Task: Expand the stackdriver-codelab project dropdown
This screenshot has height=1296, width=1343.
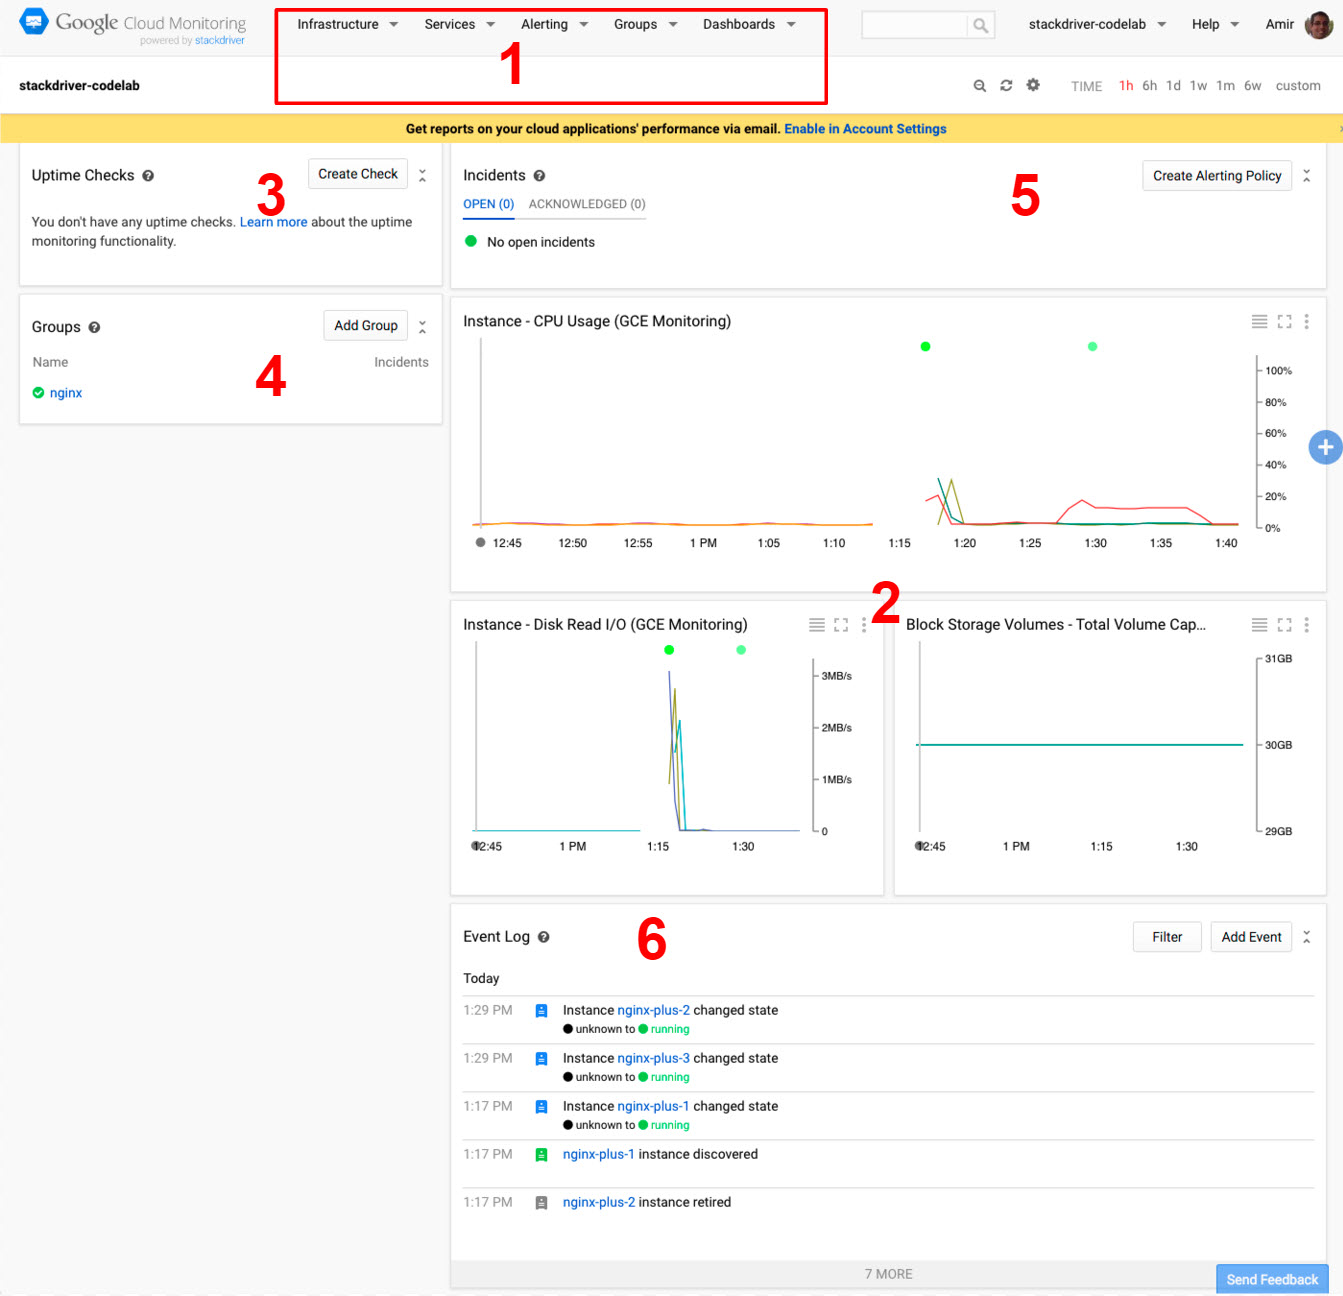Action: point(1097,24)
